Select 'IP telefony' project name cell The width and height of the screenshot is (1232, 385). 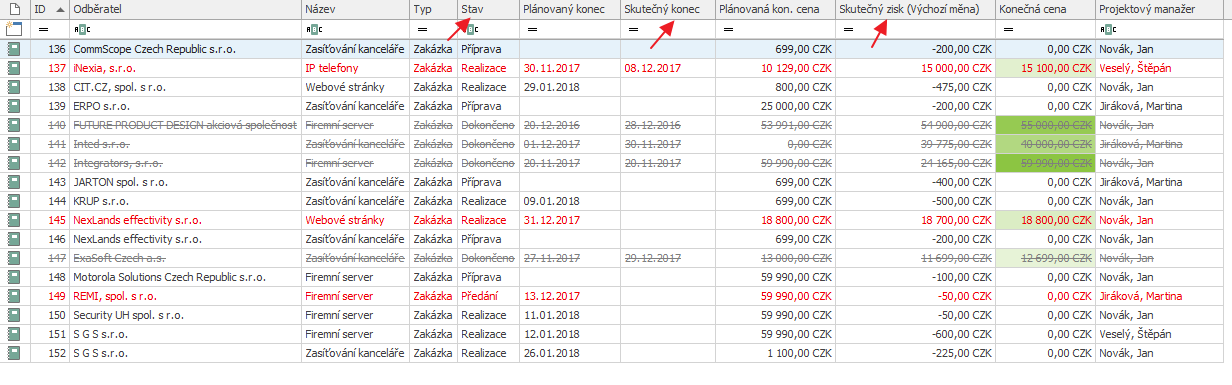[x=356, y=68]
